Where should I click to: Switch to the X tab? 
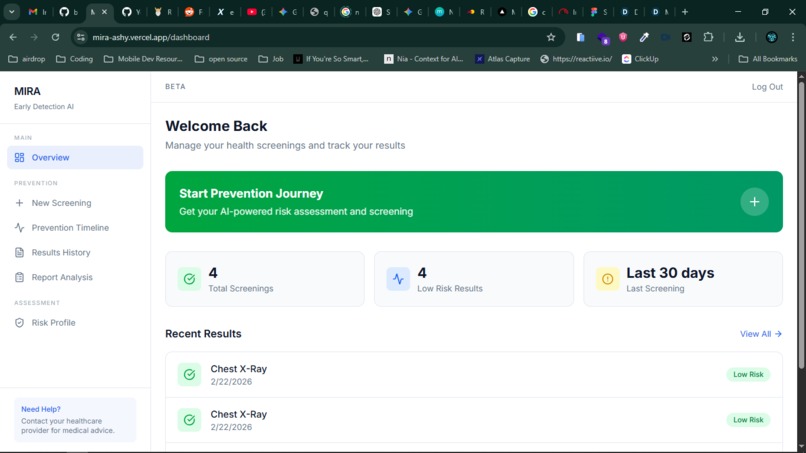pyautogui.click(x=225, y=12)
